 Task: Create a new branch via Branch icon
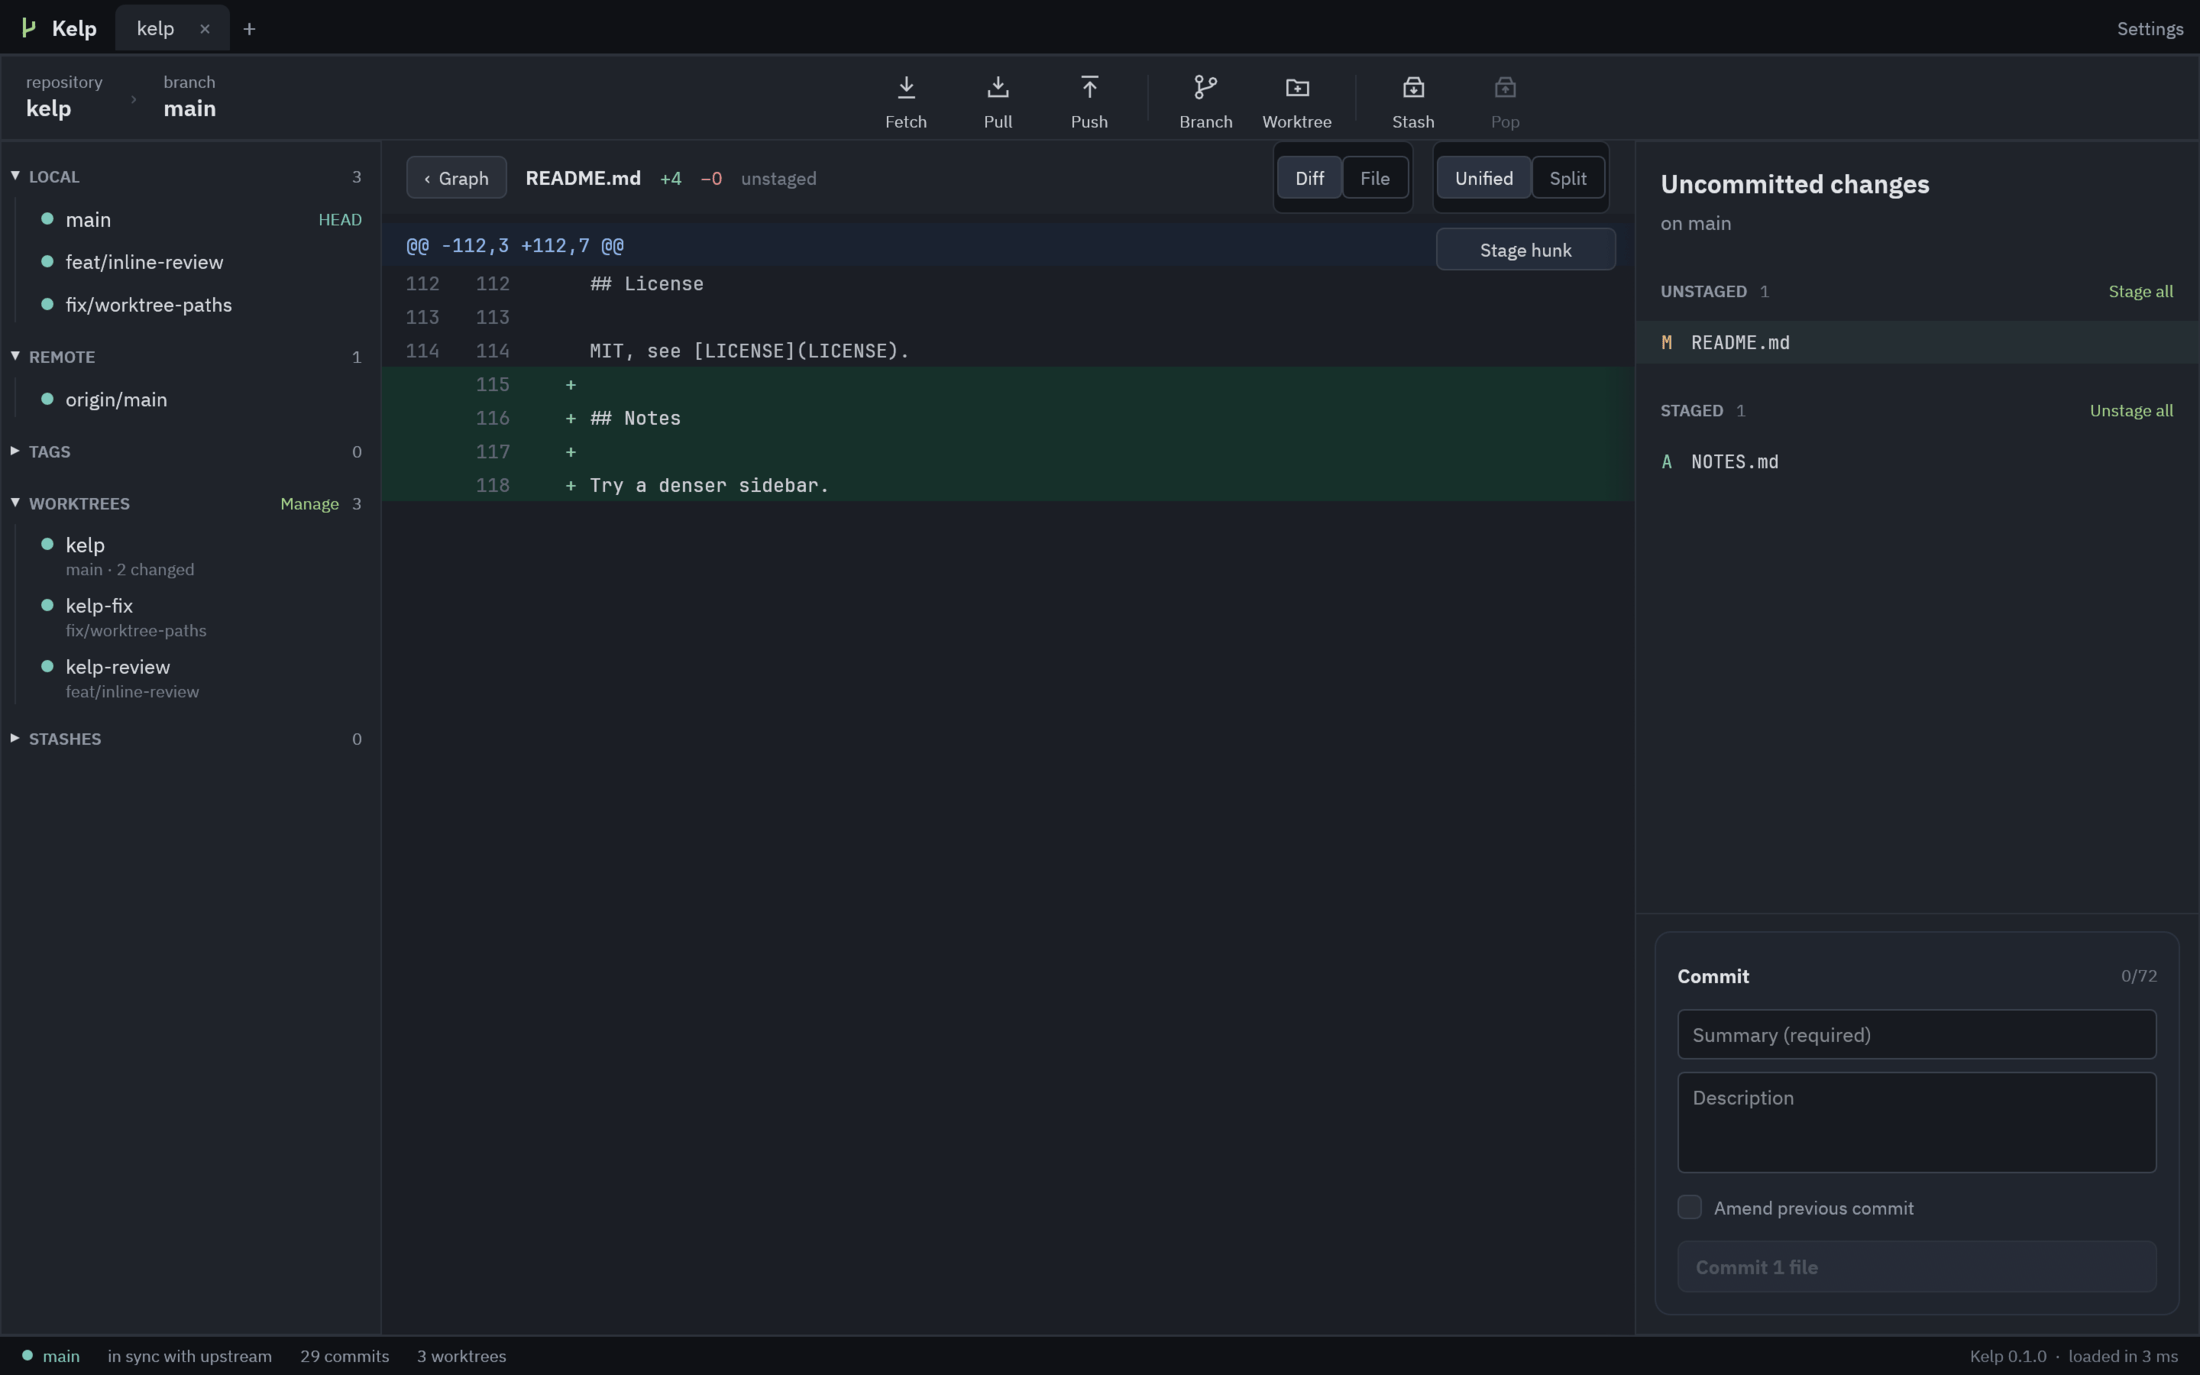pos(1205,88)
